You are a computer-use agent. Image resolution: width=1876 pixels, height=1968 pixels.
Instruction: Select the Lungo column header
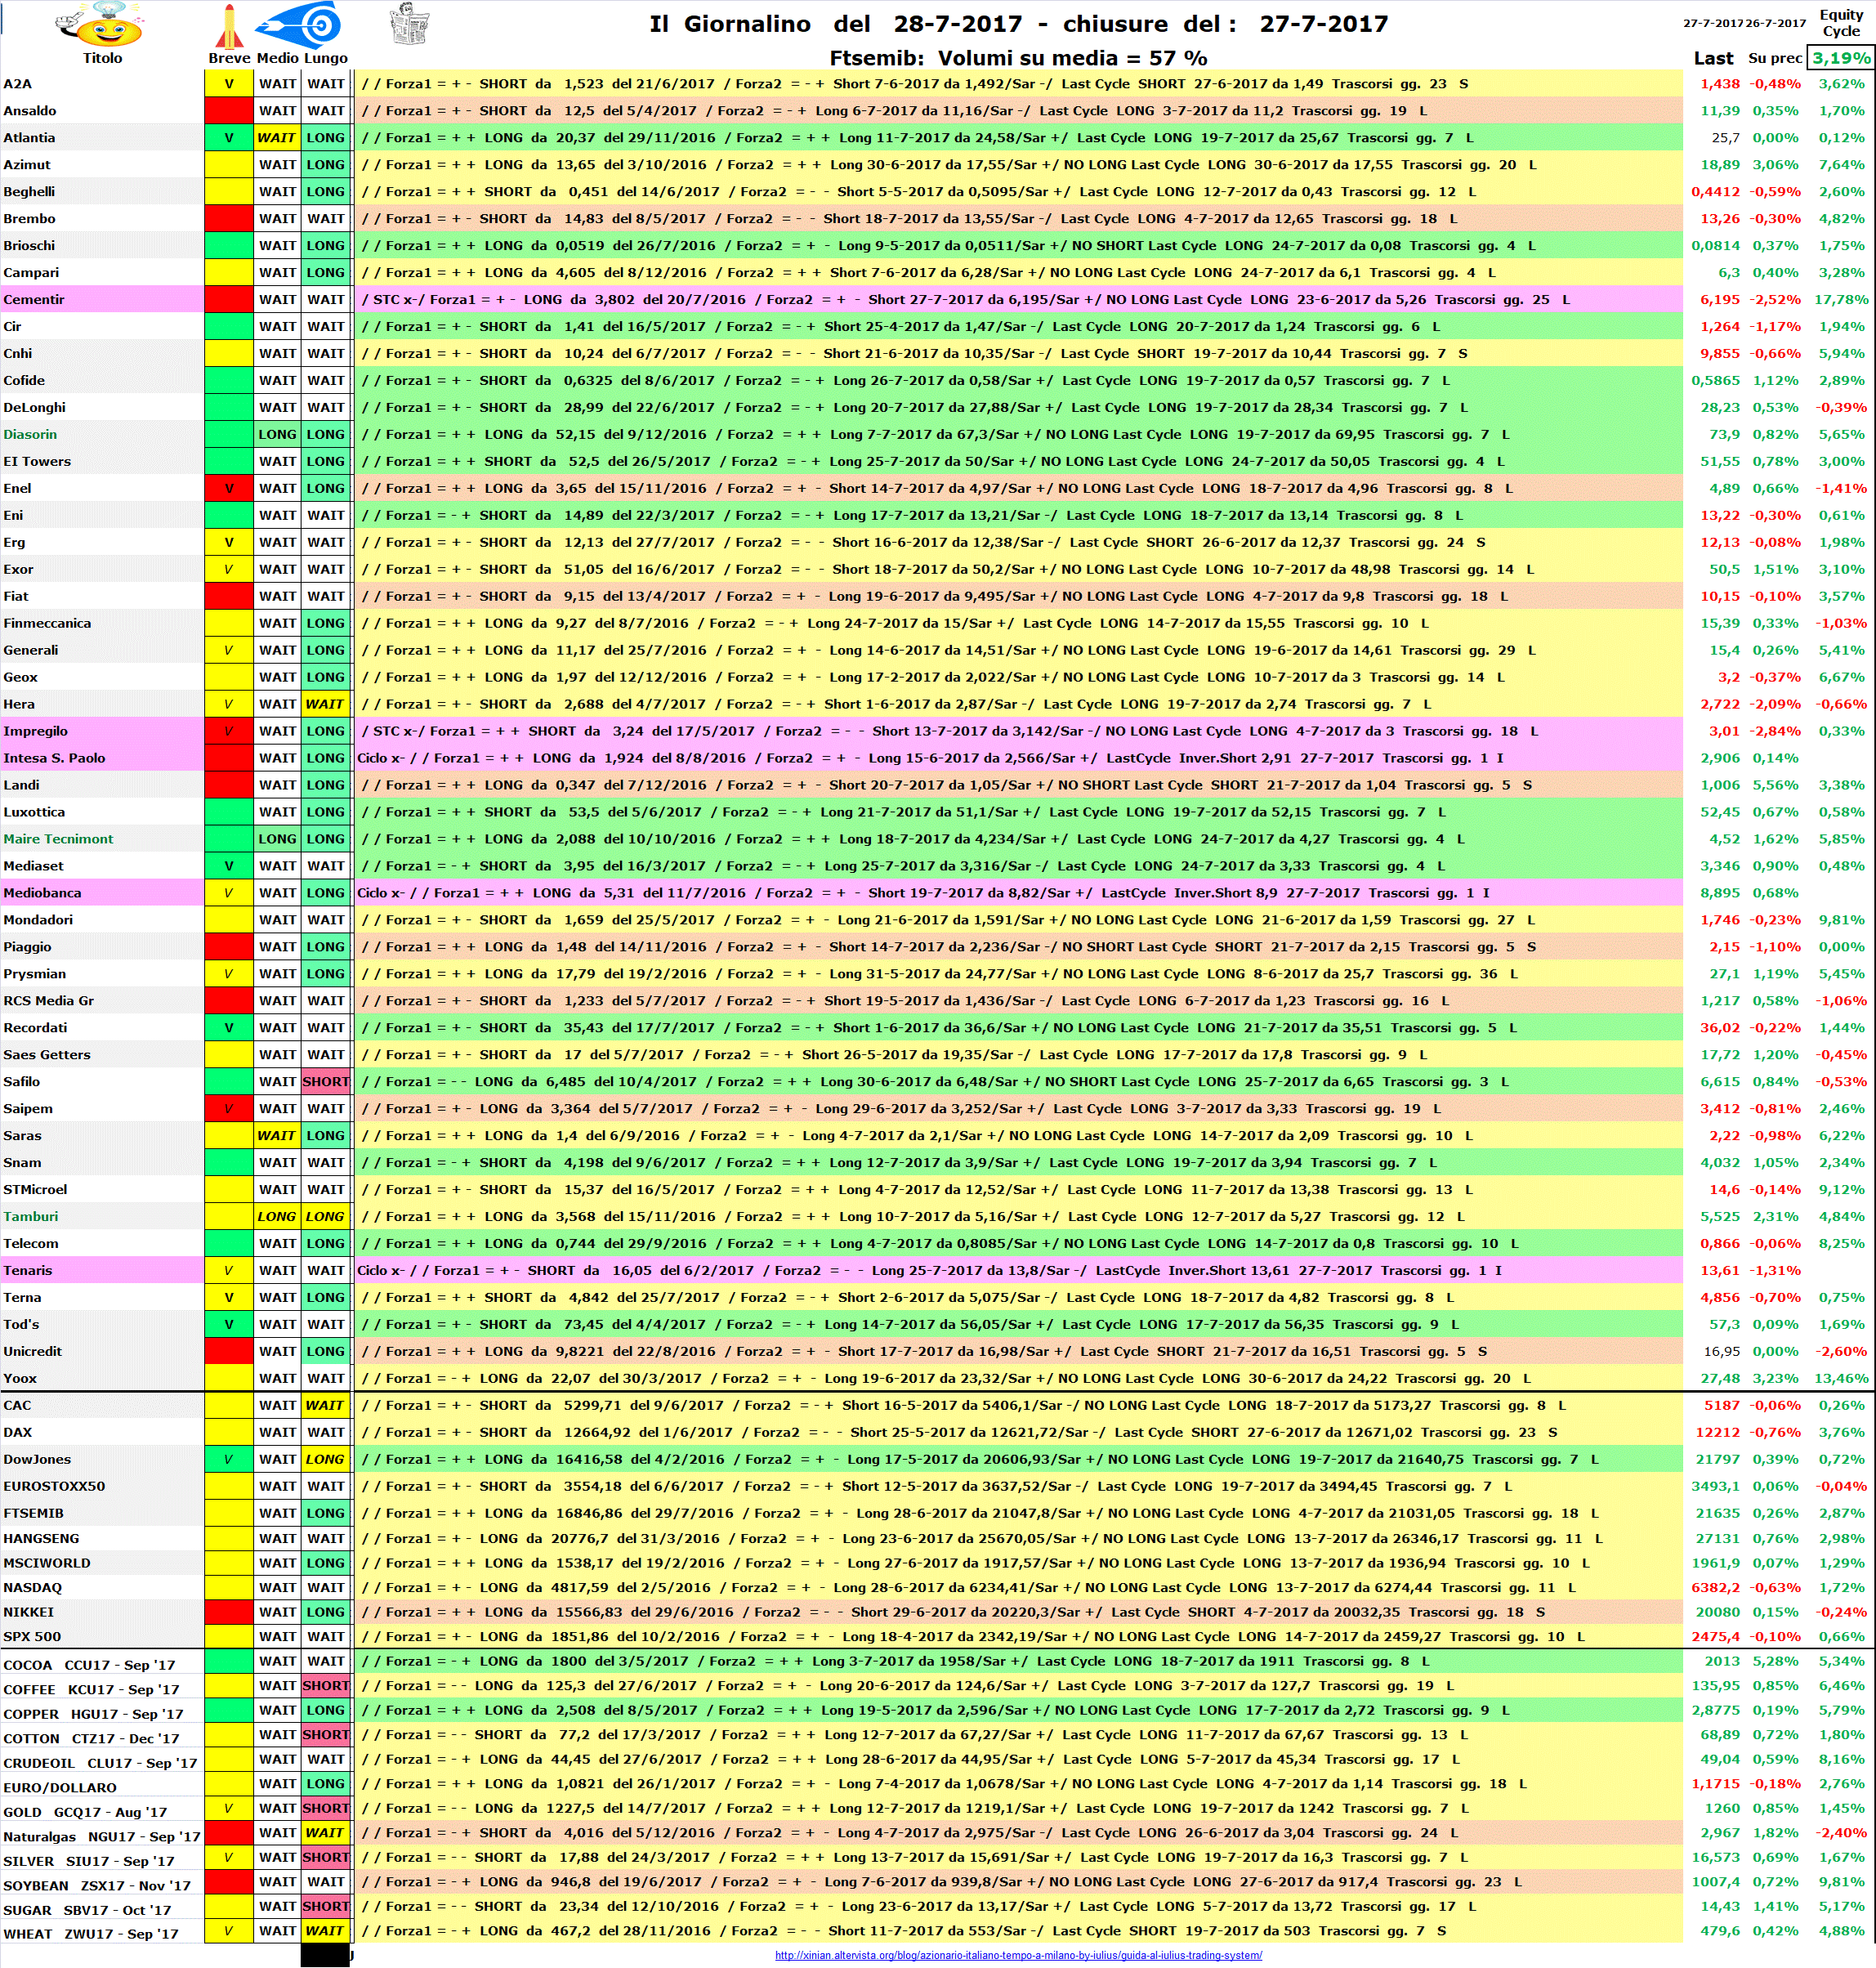pos(326,58)
